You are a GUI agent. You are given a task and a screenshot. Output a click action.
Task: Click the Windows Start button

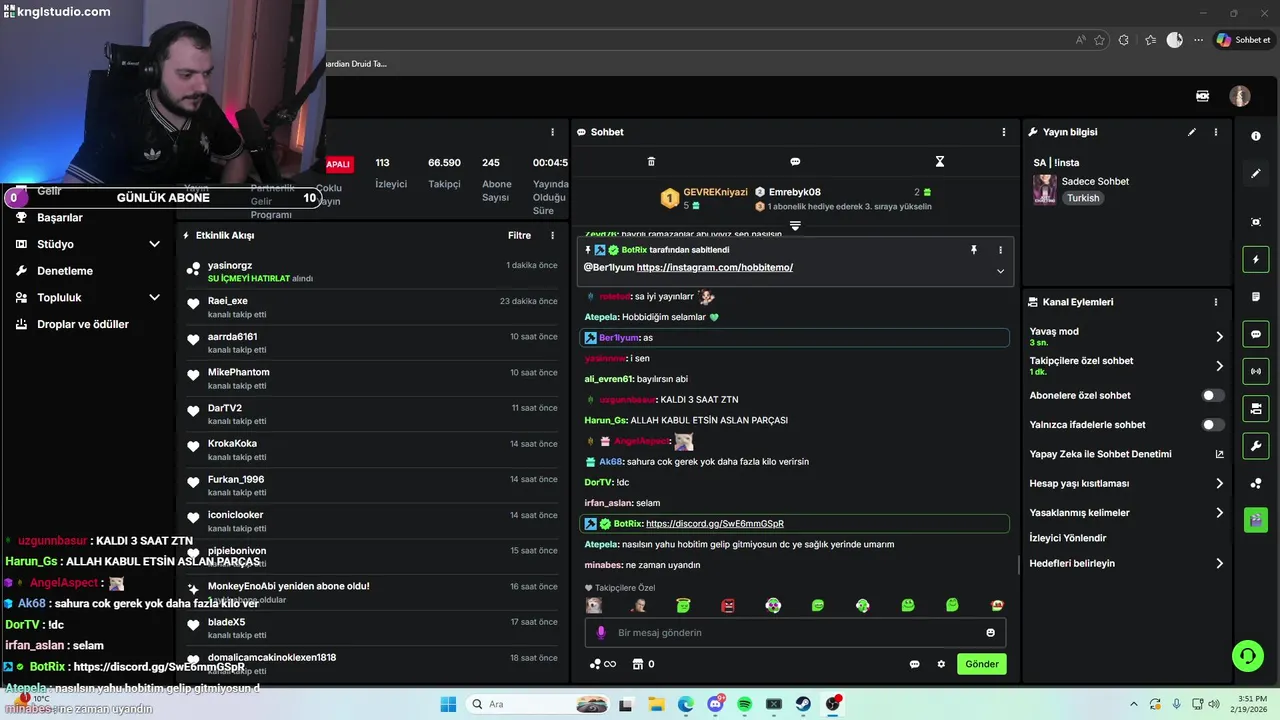tap(448, 704)
